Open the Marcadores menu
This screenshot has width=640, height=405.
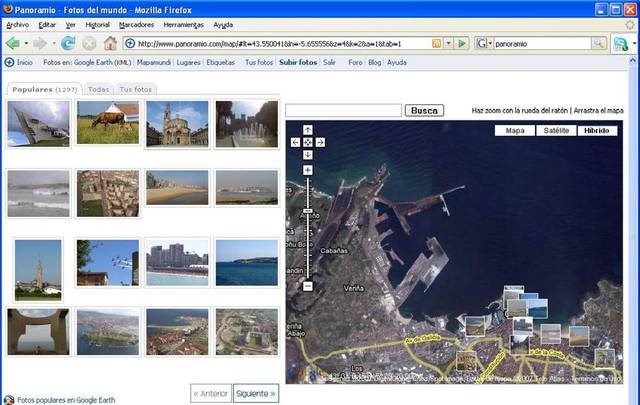coord(136,25)
